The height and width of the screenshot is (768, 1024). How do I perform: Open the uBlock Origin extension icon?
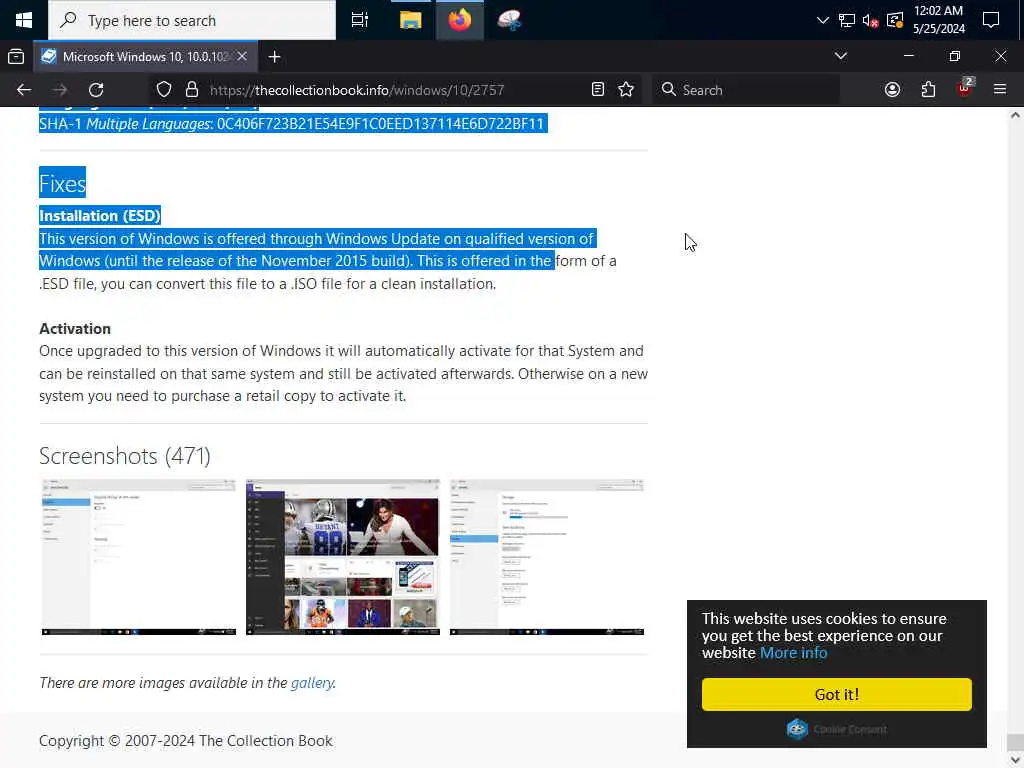click(x=964, y=89)
